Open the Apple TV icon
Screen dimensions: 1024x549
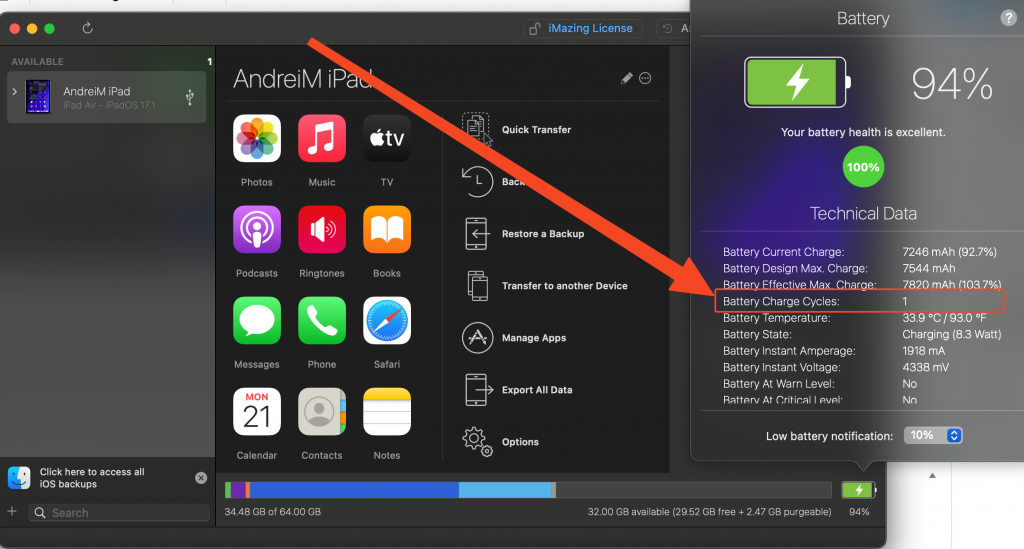pos(387,138)
